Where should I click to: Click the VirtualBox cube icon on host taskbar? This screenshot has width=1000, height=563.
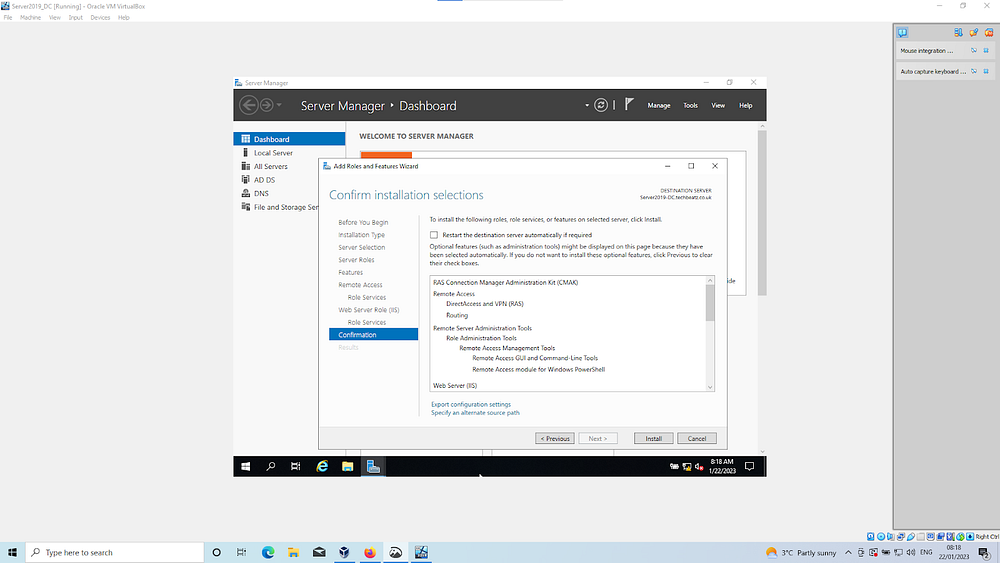pyautogui.click(x=344, y=552)
